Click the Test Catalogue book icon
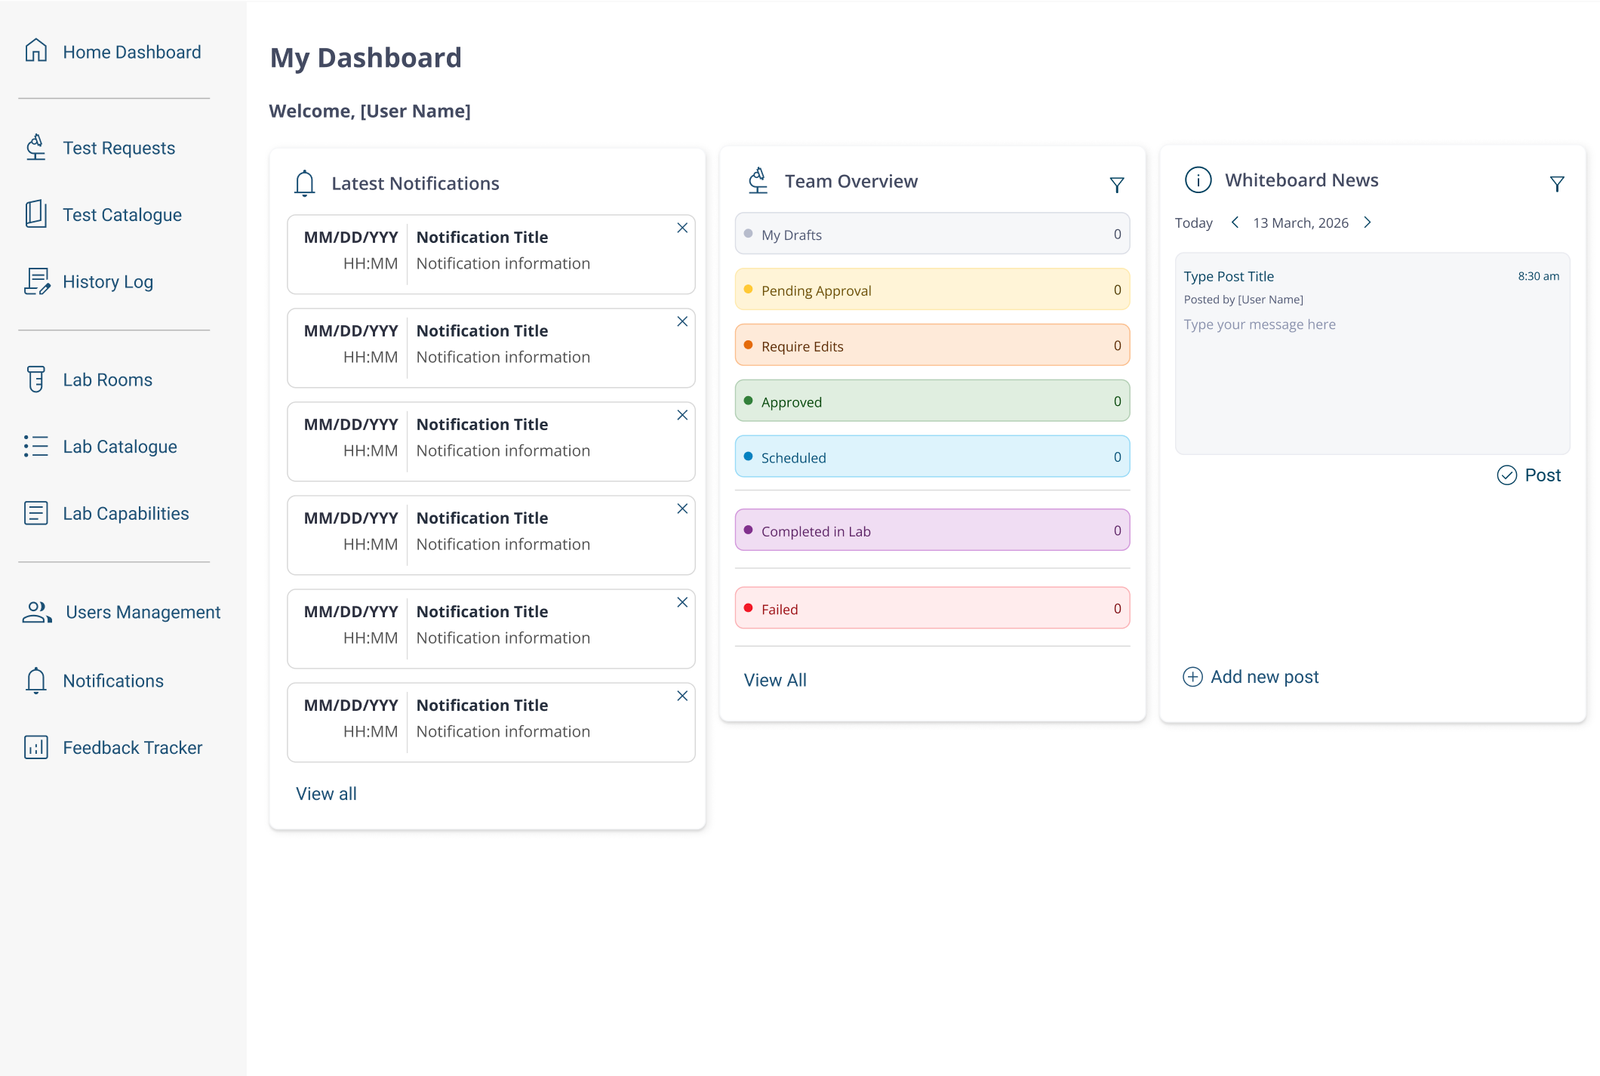1600x1076 pixels. tap(36, 214)
